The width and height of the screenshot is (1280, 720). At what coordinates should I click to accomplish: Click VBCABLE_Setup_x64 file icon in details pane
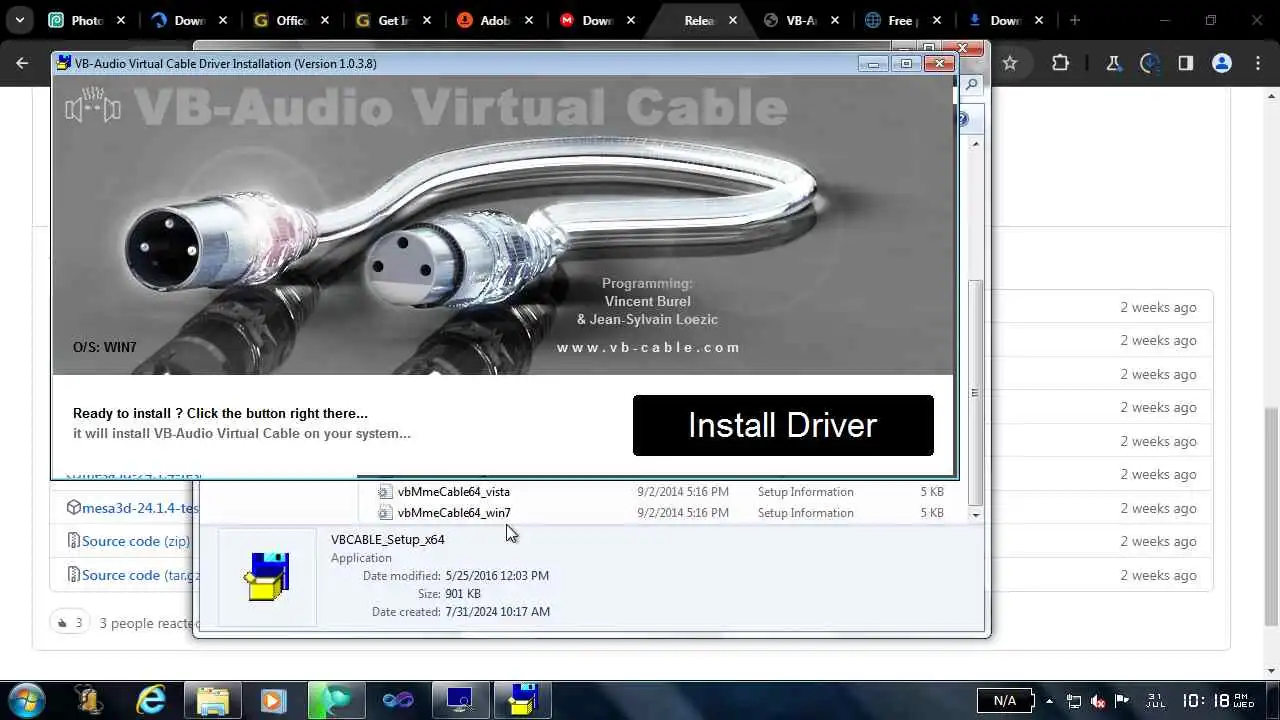pos(267,577)
